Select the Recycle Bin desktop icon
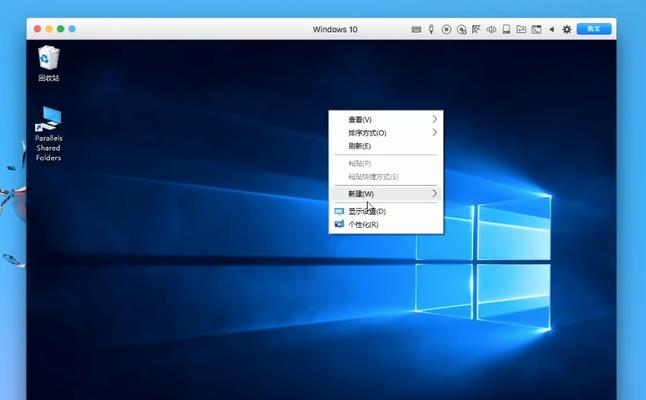Screen dimensions: 646x400 (x=49, y=63)
